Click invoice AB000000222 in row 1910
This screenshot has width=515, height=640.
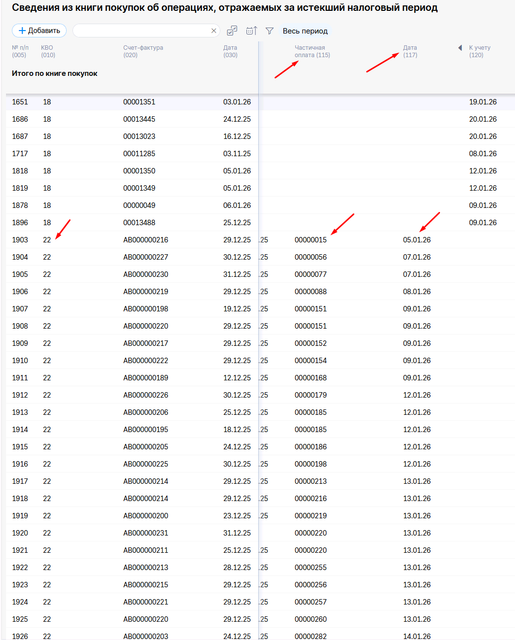(146, 360)
